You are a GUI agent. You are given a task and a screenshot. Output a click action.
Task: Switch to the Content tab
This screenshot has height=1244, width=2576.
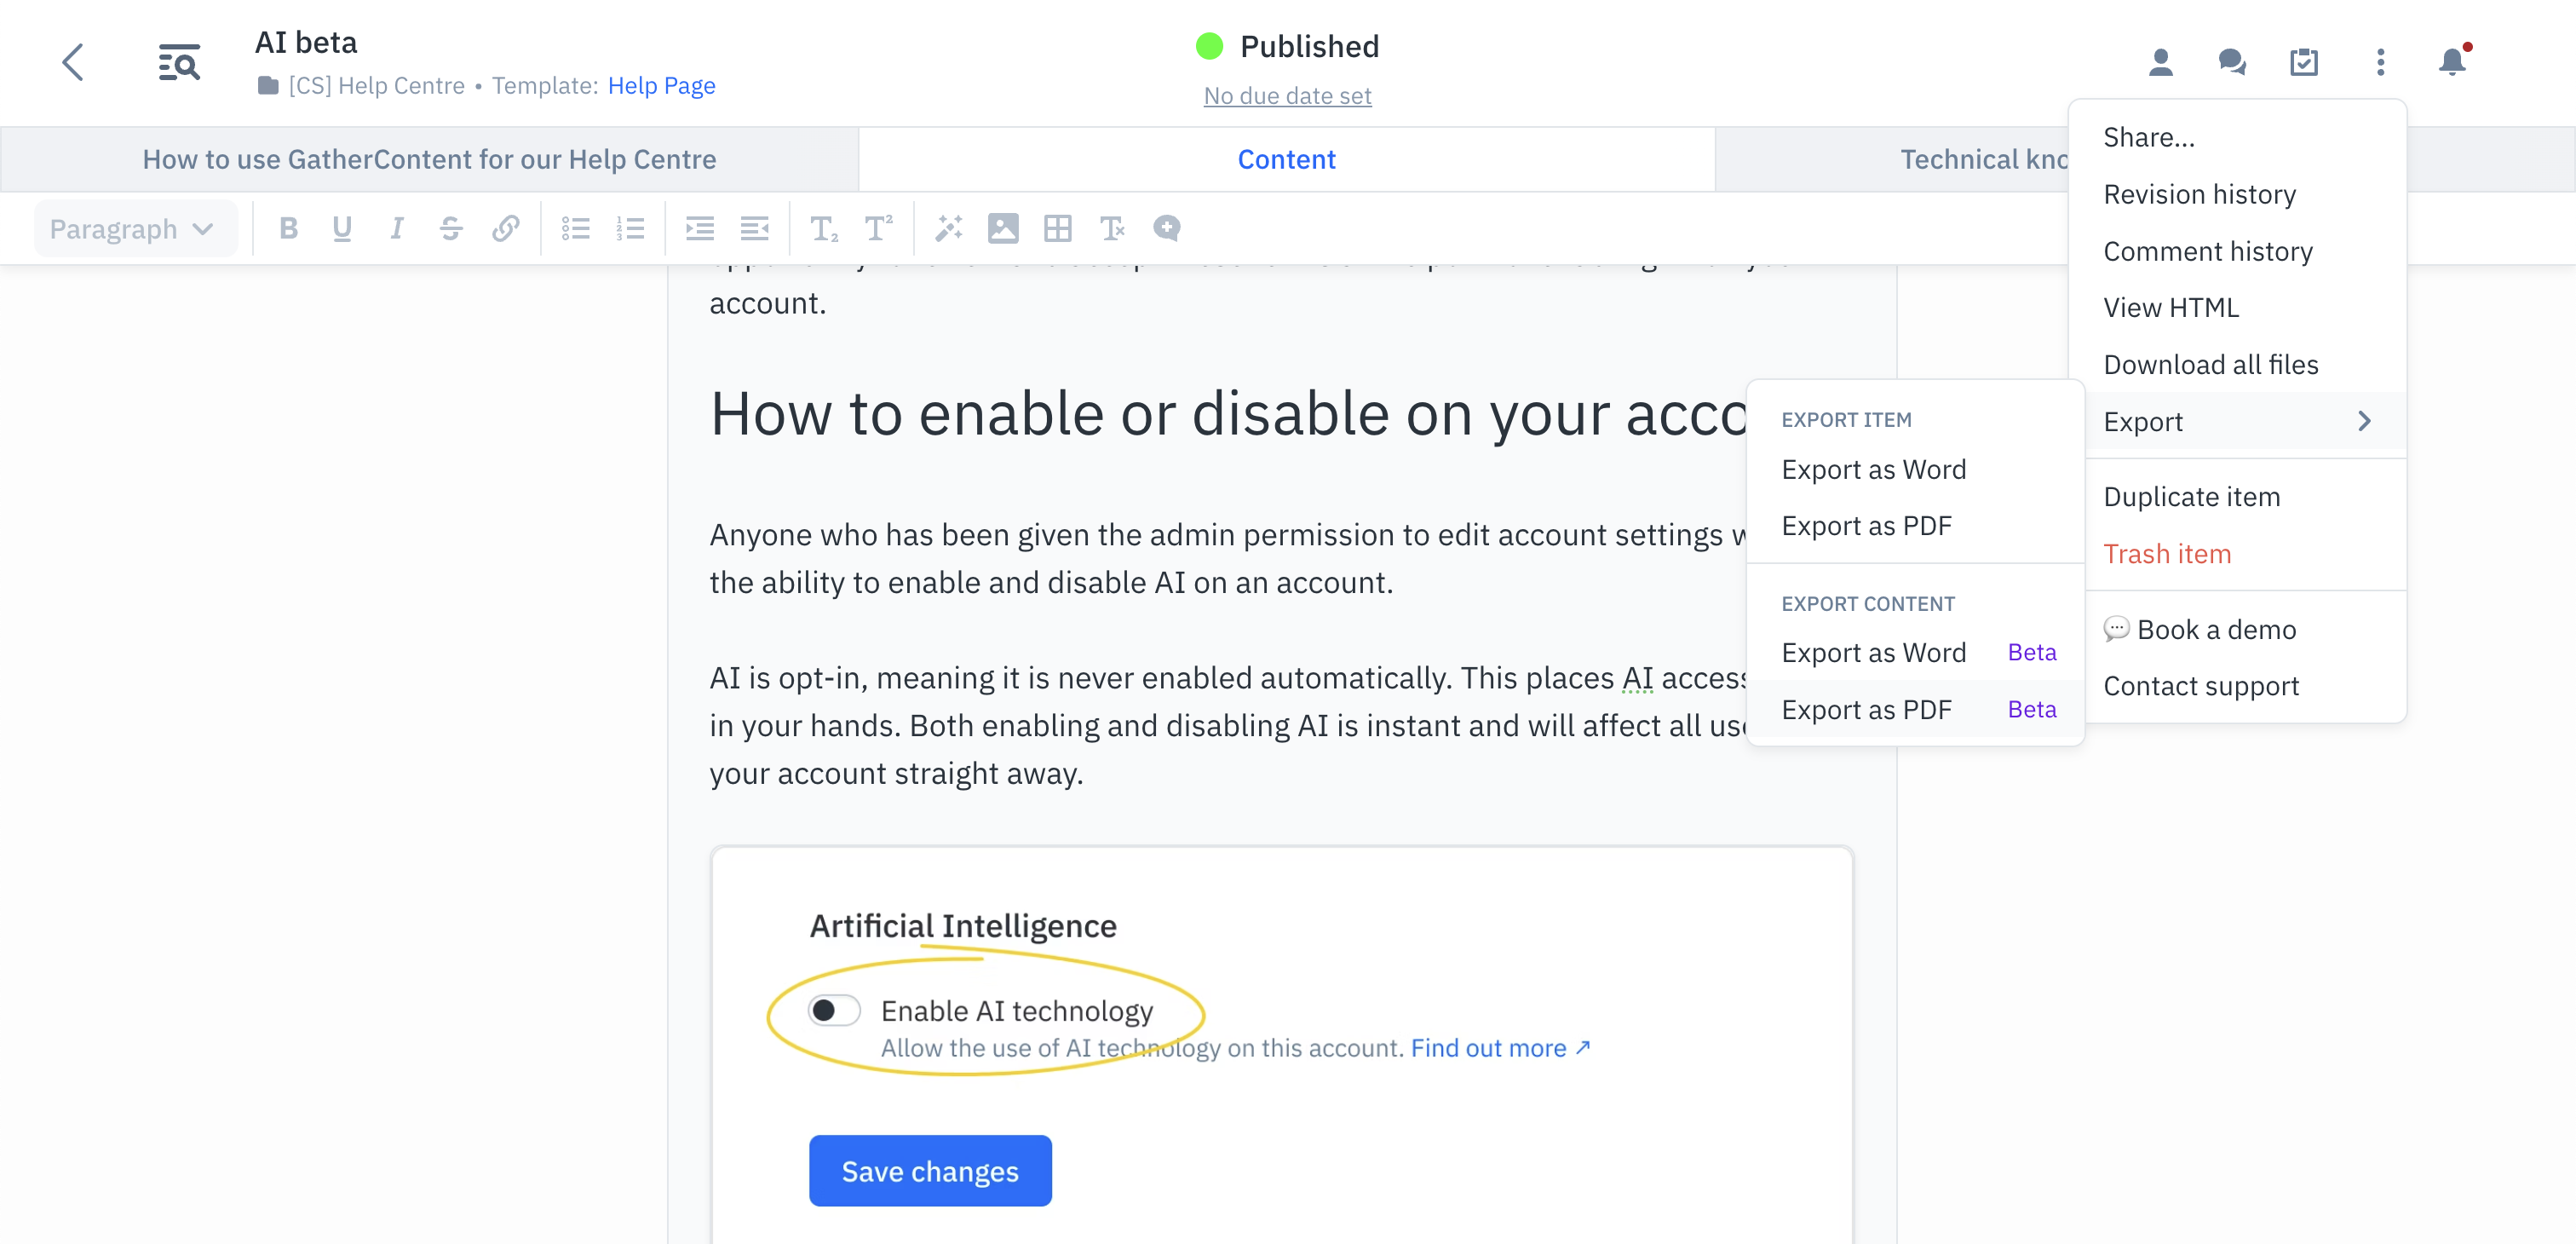tap(1287, 159)
